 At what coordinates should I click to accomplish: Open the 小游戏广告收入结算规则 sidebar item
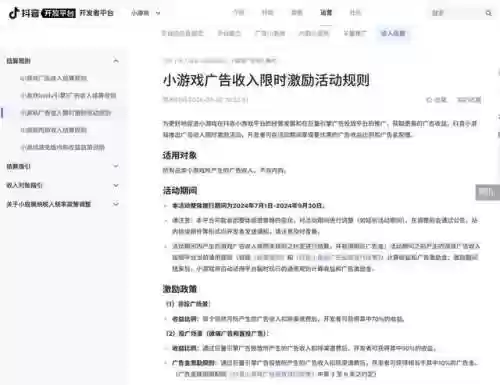tap(54, 78)
